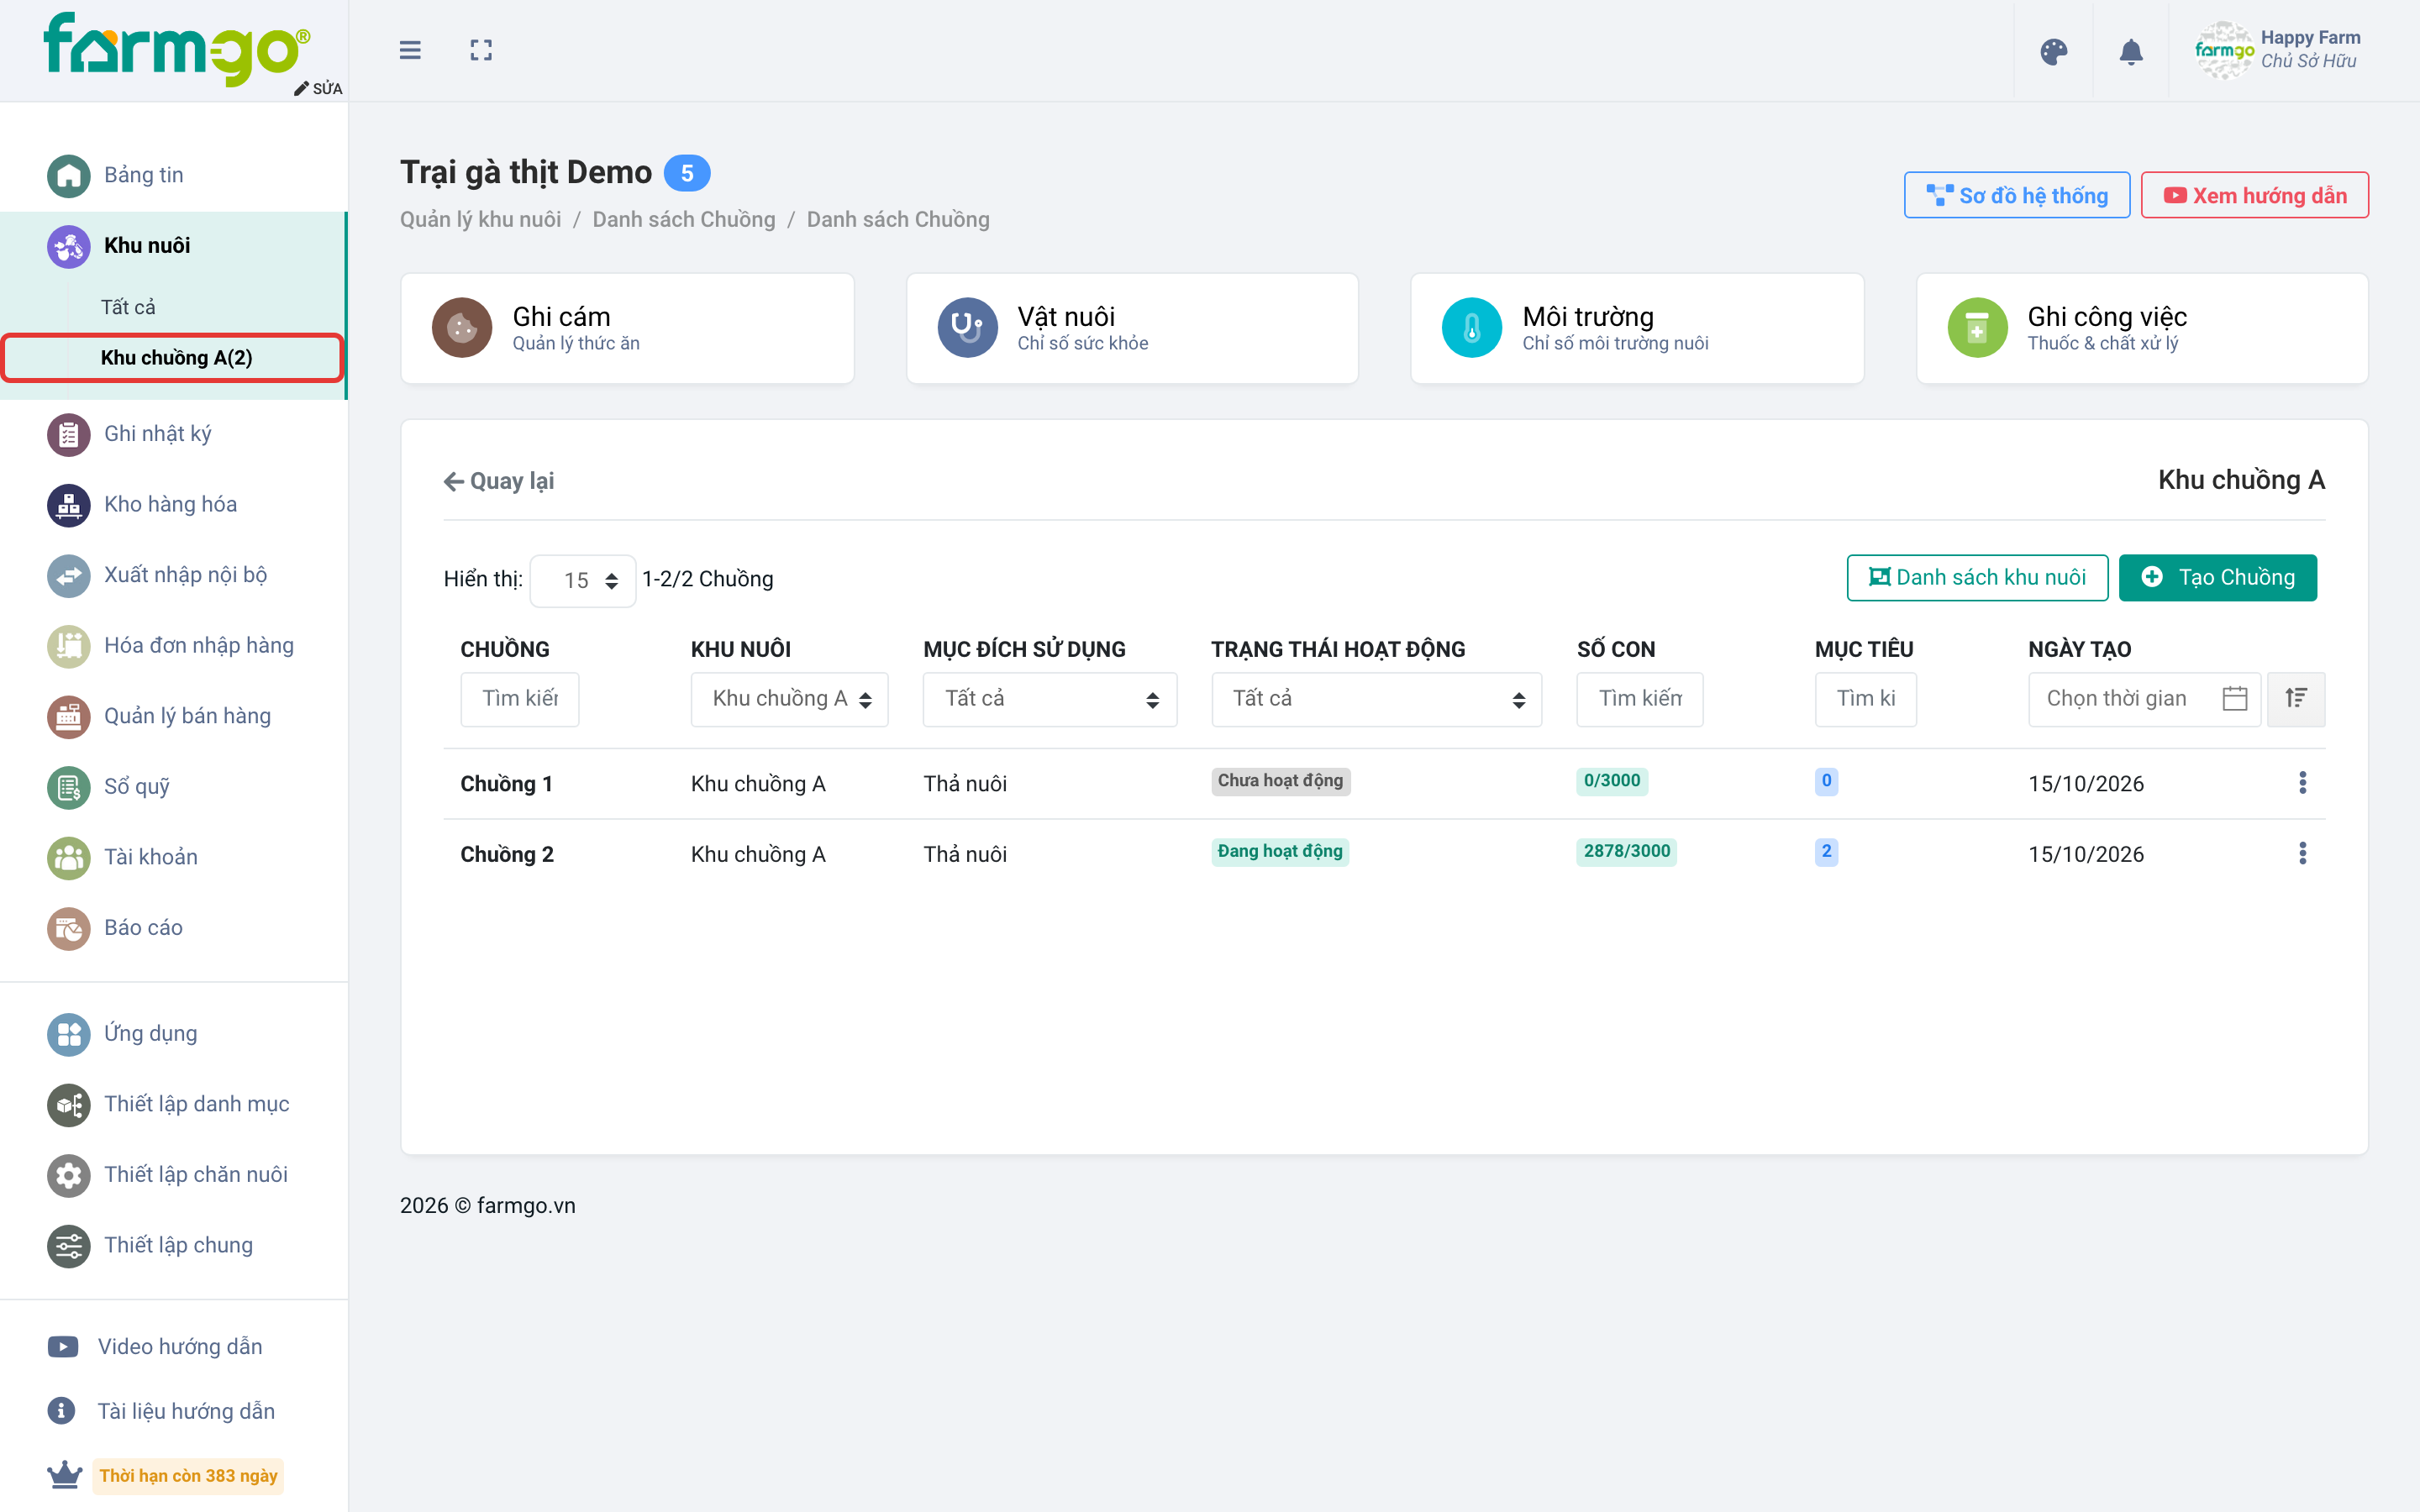Viewport: 2420px width, 1512px height.
Task: Select Khu chuồng A(2) sidebar item
Action: (174, 358)
